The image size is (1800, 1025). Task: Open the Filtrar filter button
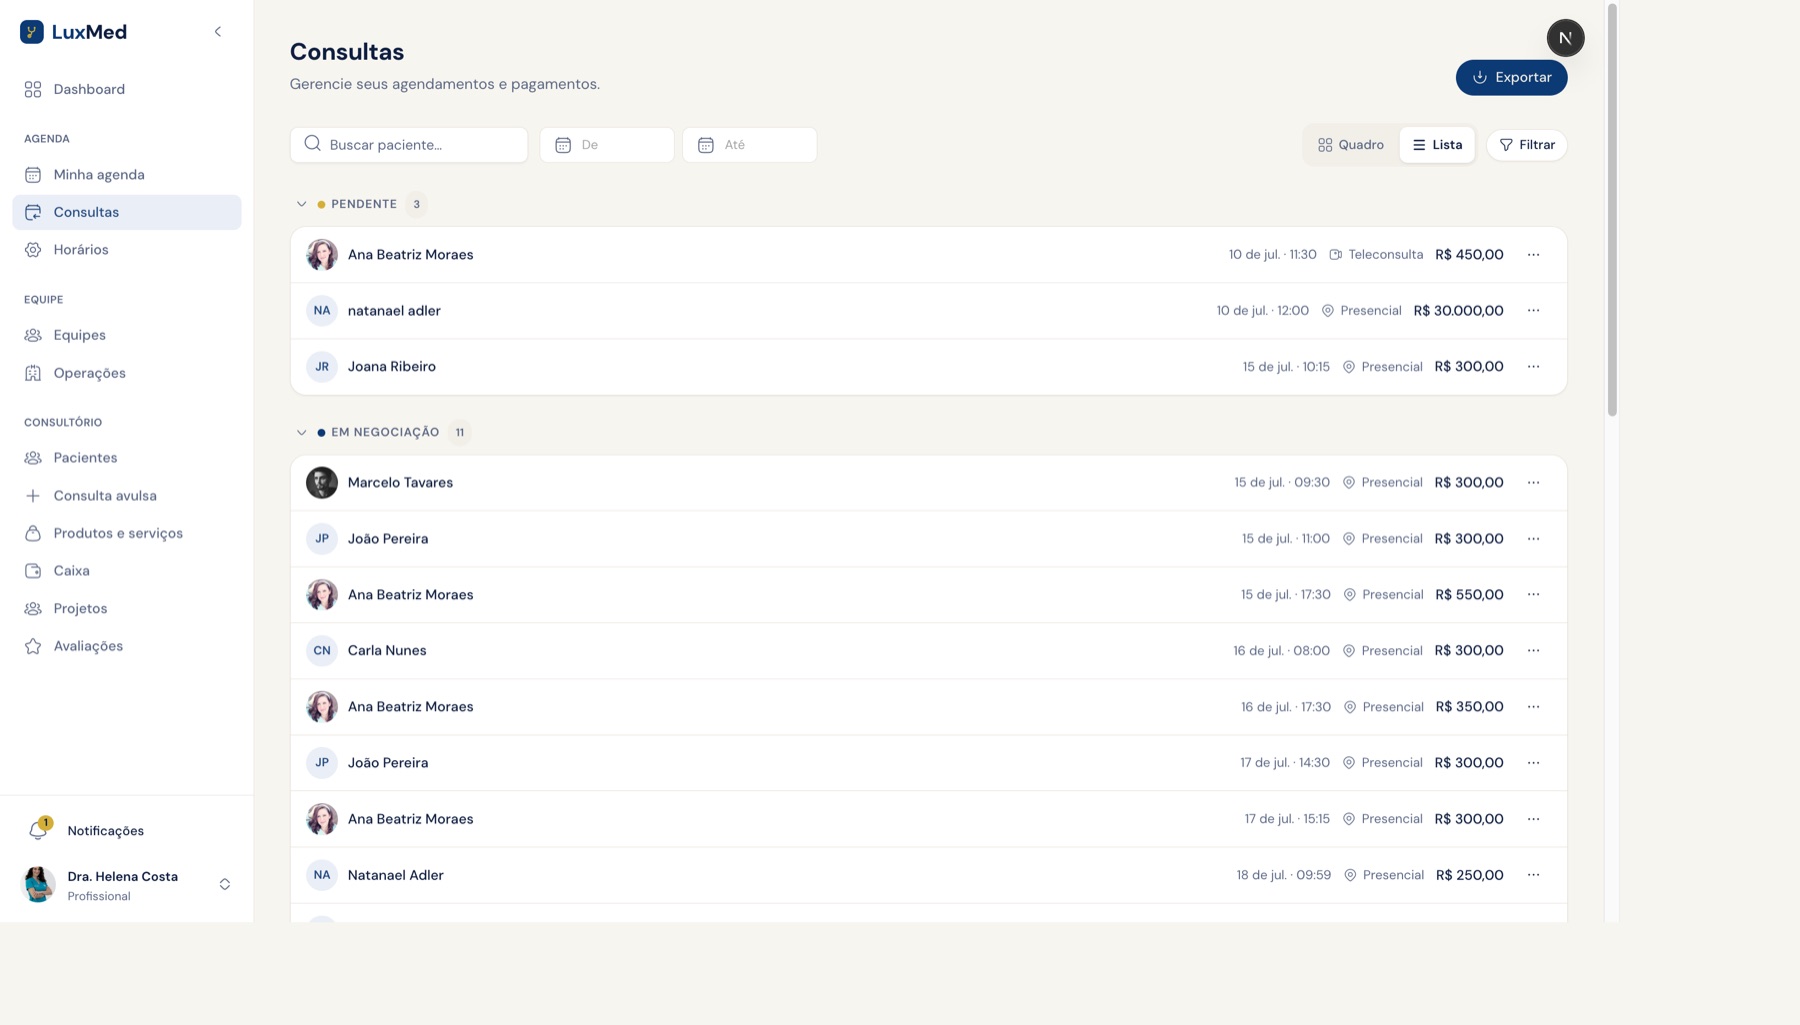(x=1526, y=145)
